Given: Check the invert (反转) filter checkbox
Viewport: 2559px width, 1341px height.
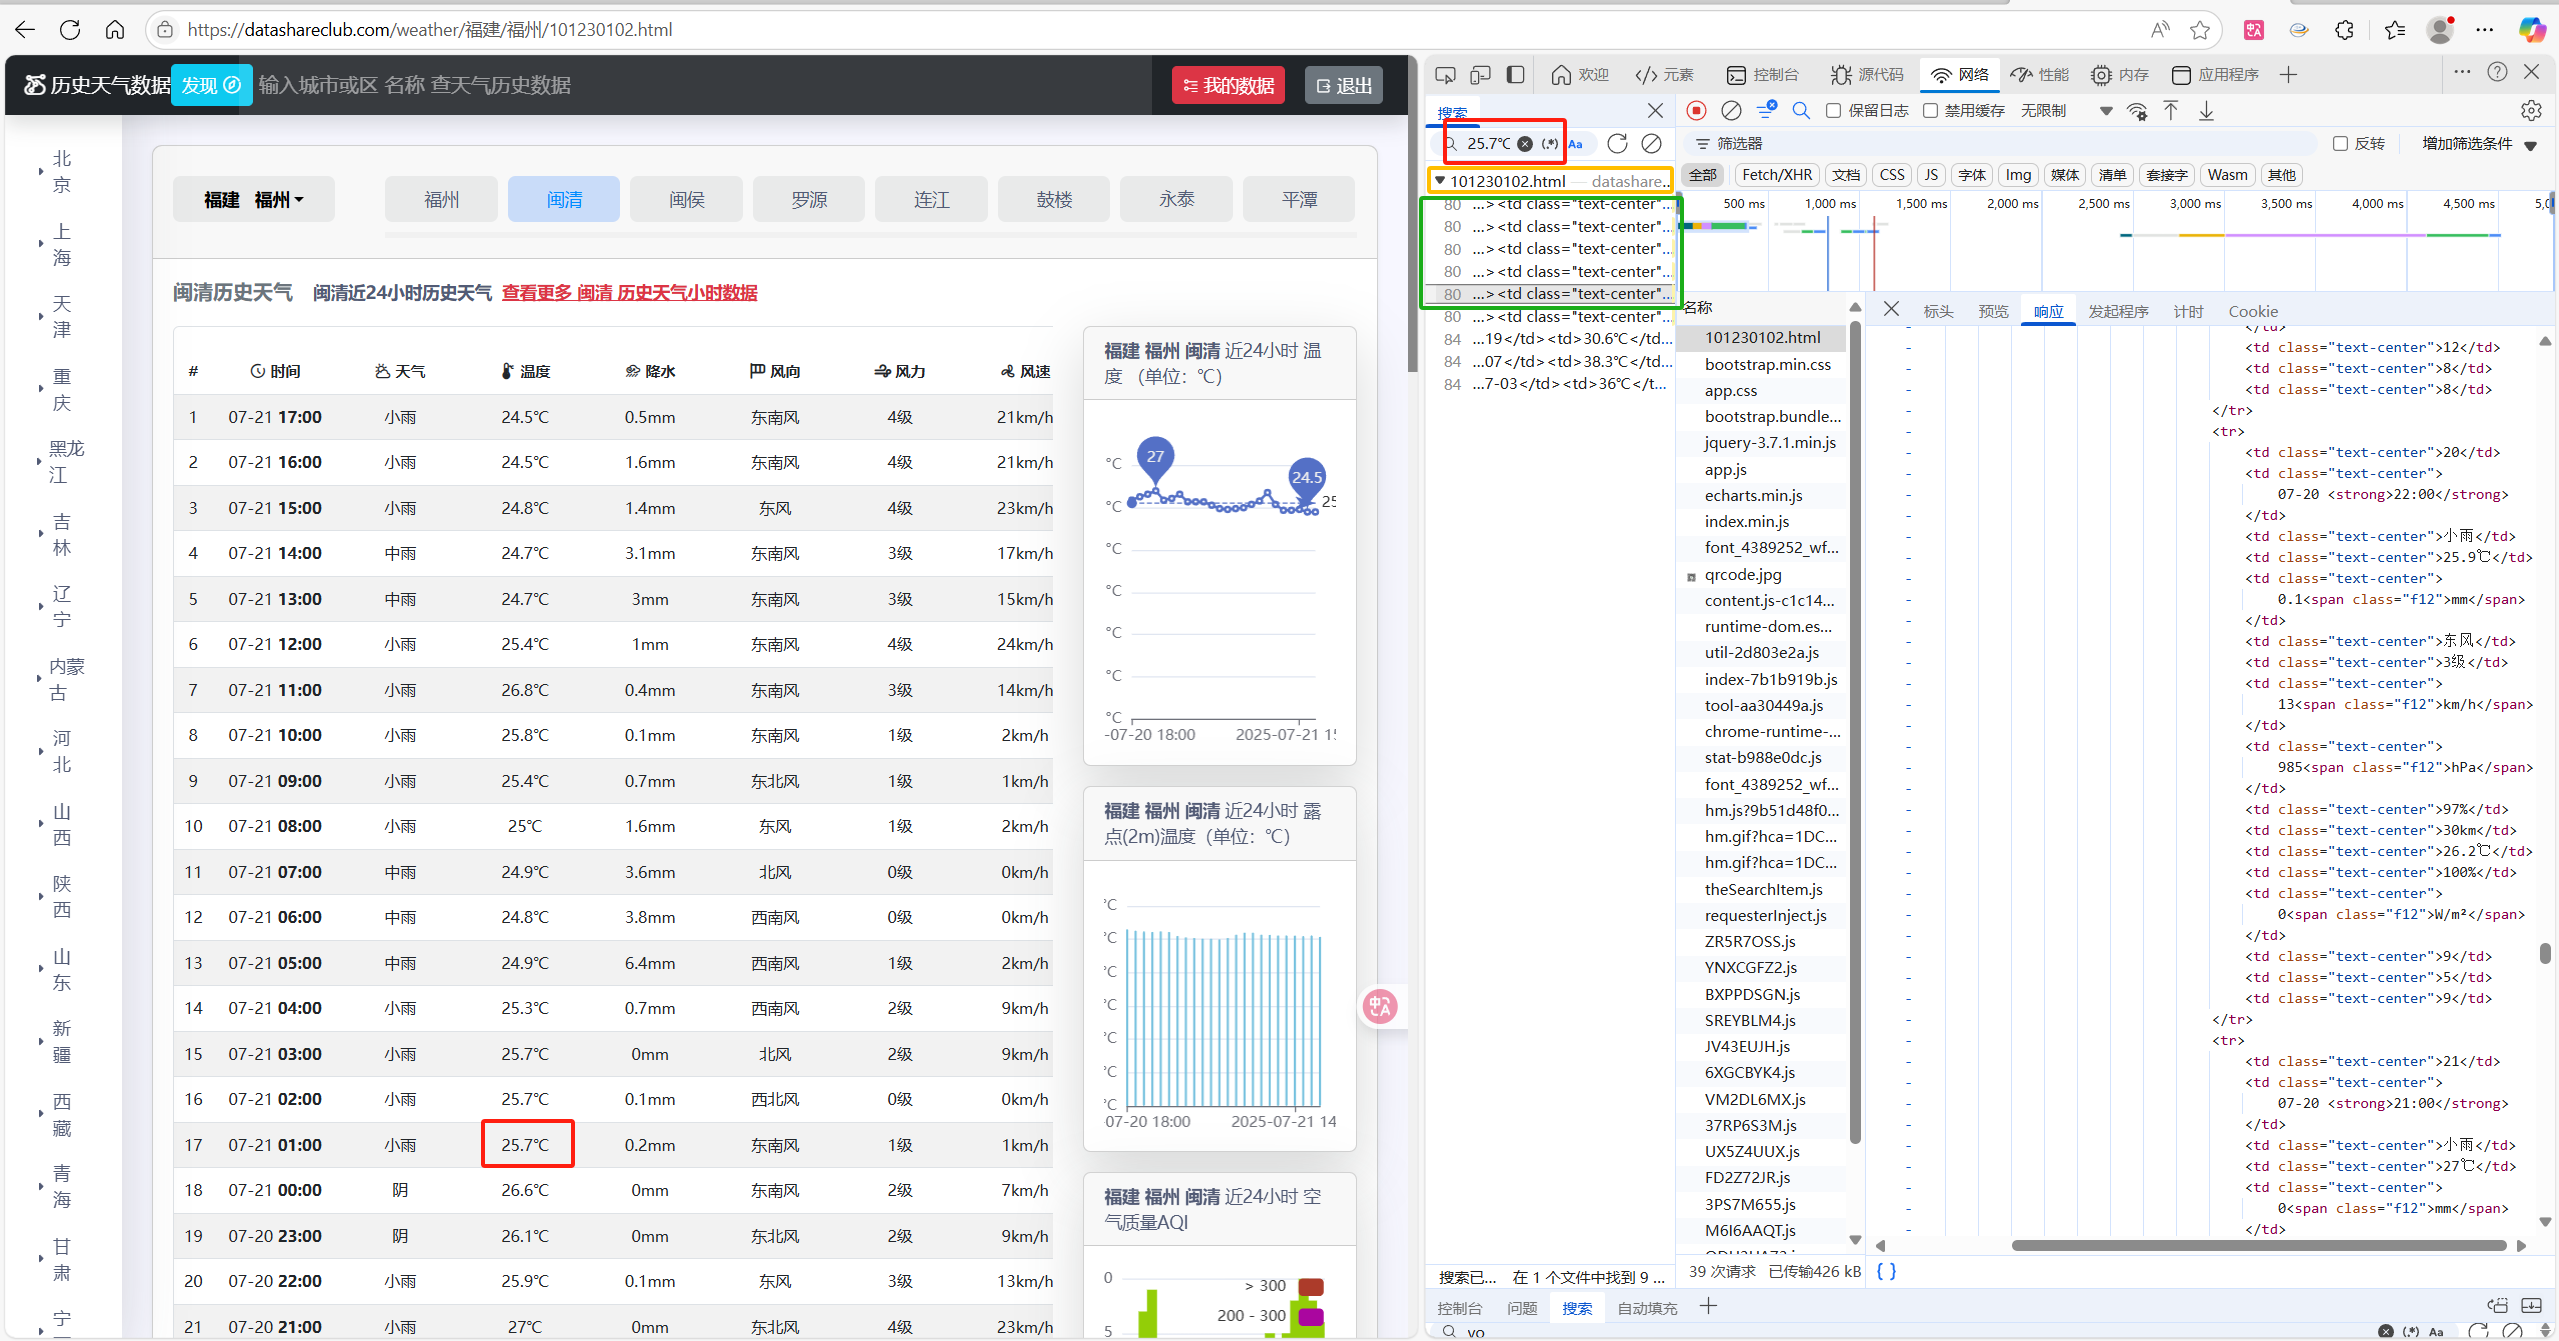Looking at the screenshot, I should click(x=2340, y=144).
